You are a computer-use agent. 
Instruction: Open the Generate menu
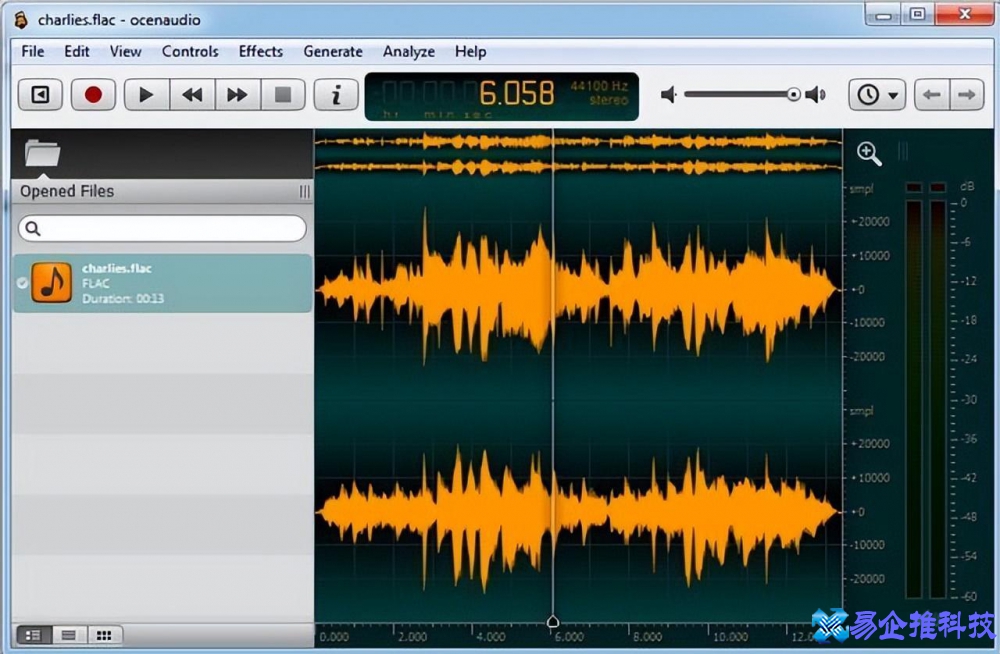333,51
